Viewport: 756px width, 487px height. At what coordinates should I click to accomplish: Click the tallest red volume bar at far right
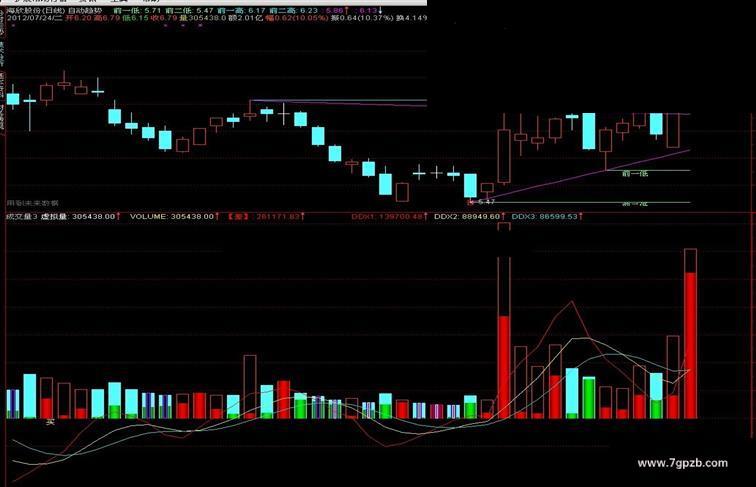tap(690, 334)
